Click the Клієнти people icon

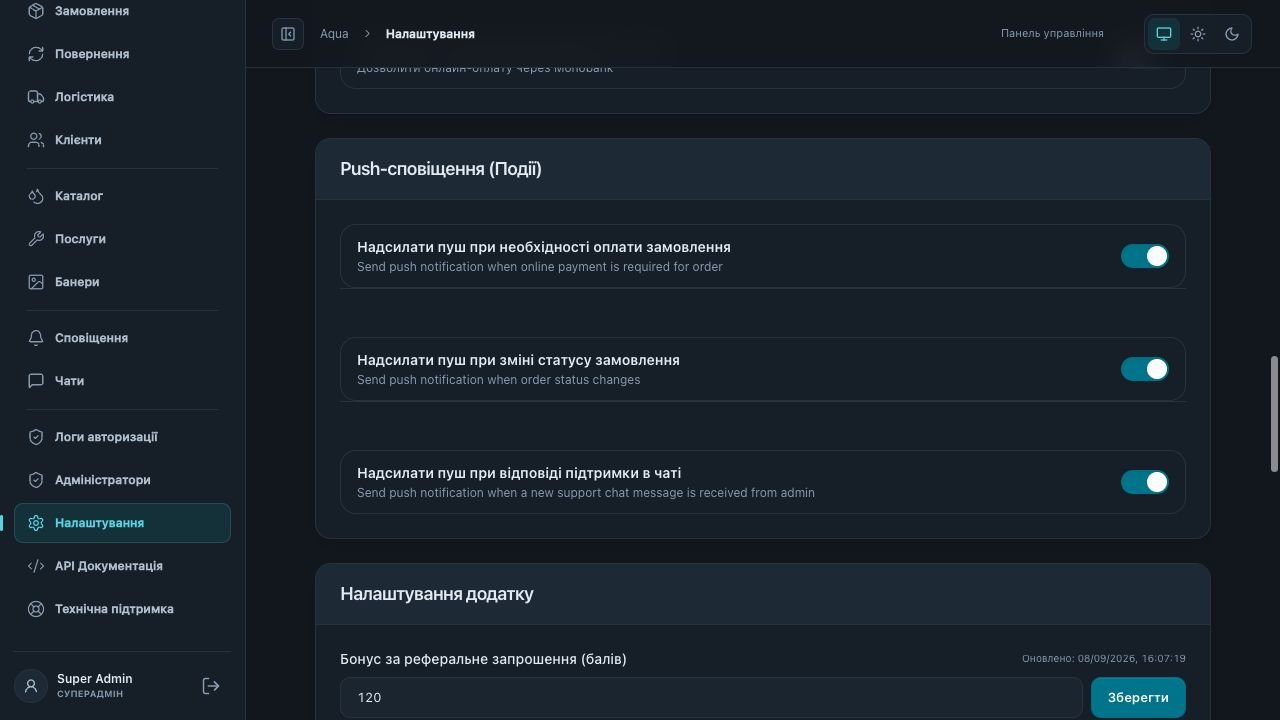pyautogui.click(x=36, y=140)
